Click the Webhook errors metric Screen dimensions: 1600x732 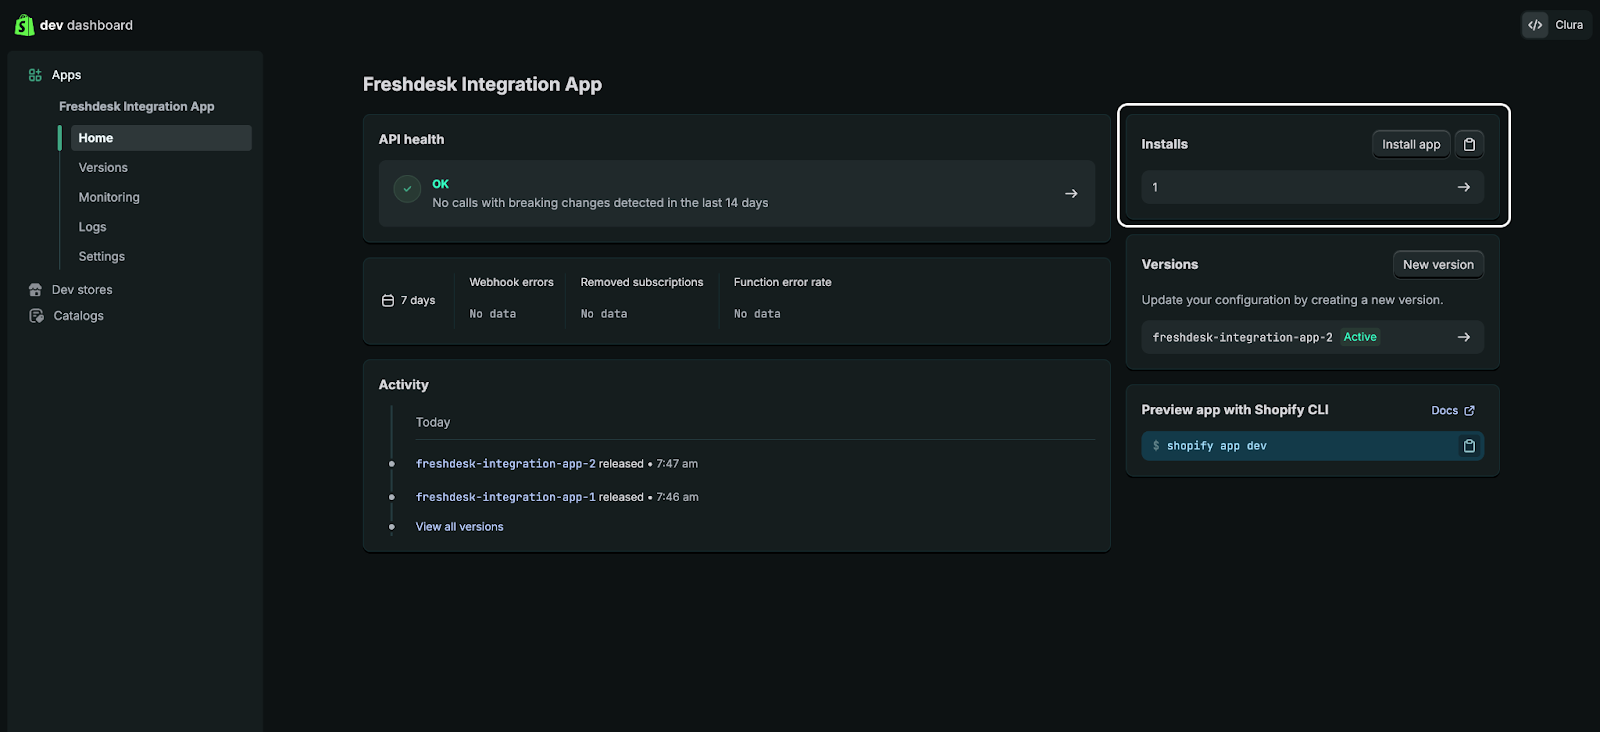pos(511,298)
